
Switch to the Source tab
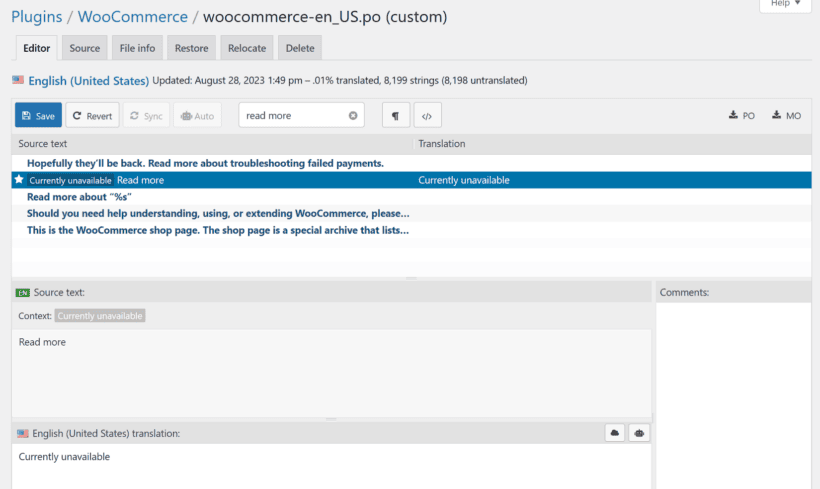[x=85, y=48]
